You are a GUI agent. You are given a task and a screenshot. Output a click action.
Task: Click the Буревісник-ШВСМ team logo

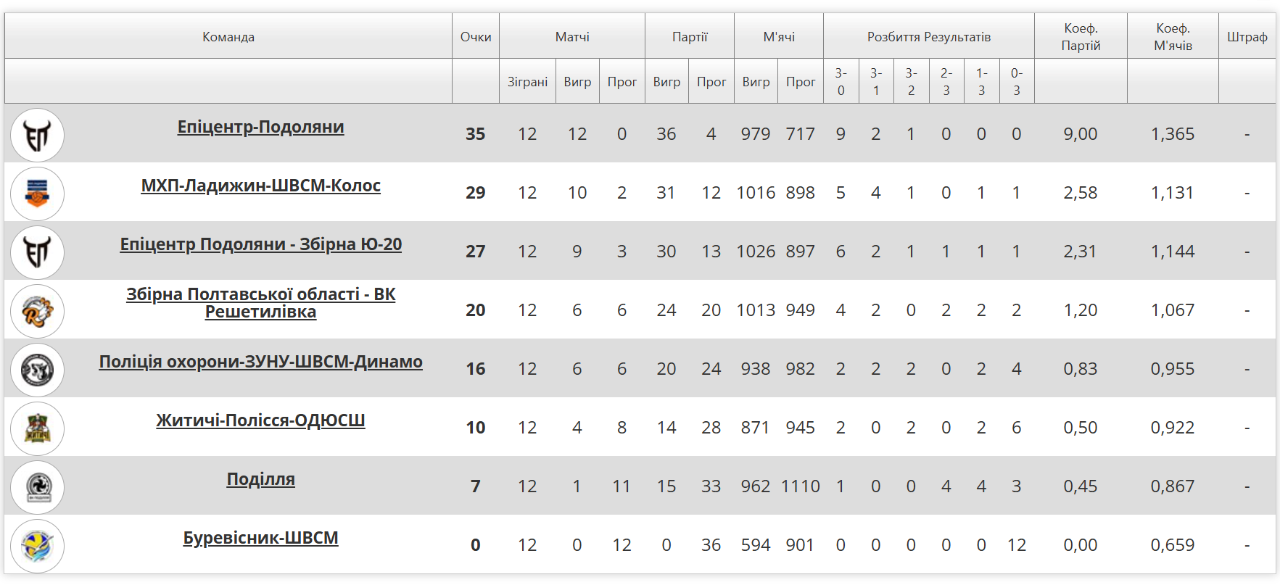click(37, 546)
